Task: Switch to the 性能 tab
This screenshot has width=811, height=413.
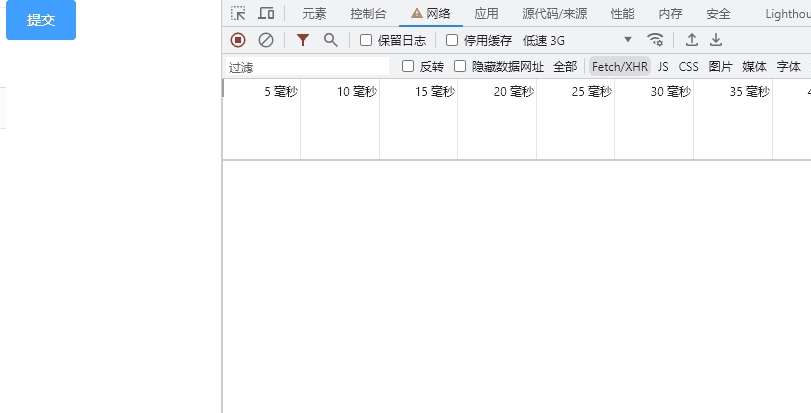Action: tap(622, 14)
